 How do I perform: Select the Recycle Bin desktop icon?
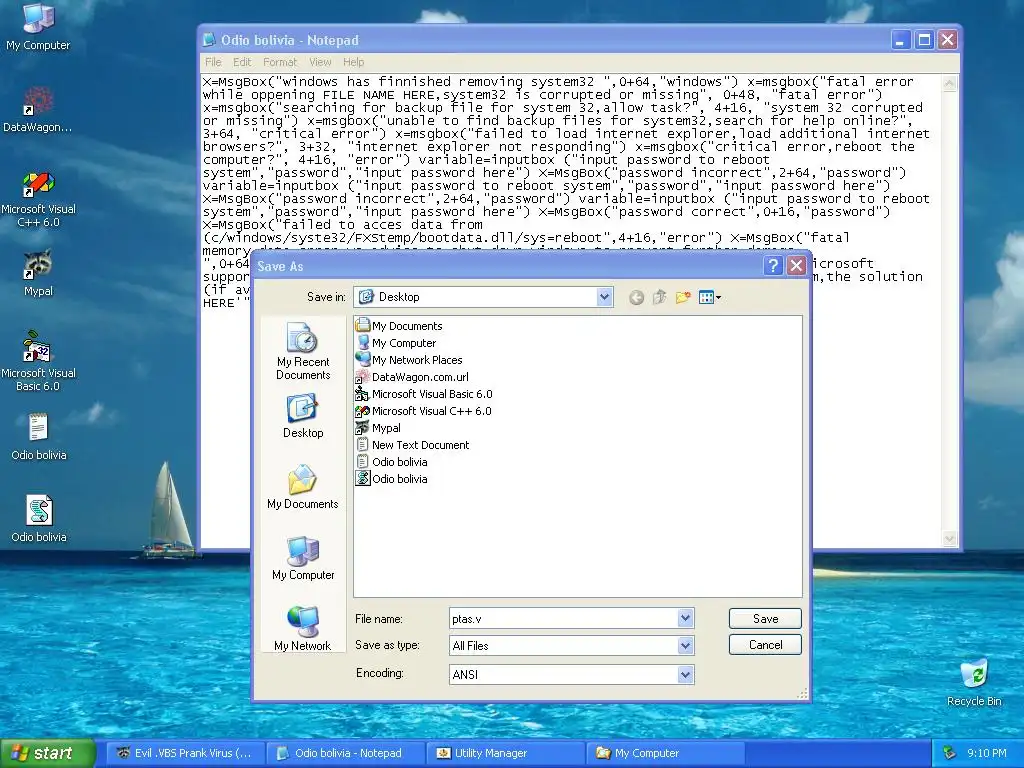tap(974, 682)
